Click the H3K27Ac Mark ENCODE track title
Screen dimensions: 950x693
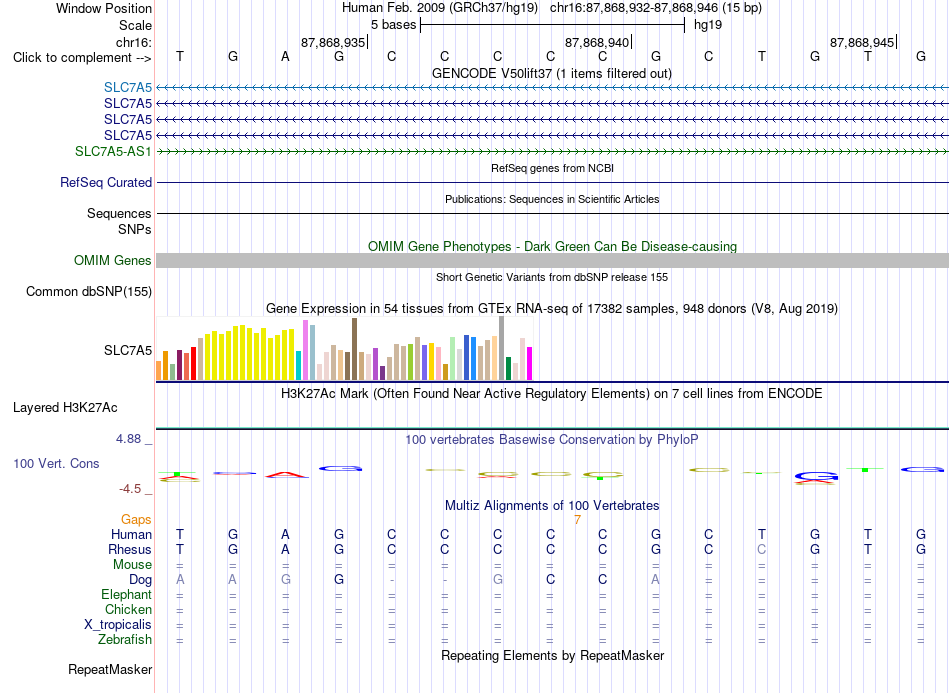pos(552,394)
